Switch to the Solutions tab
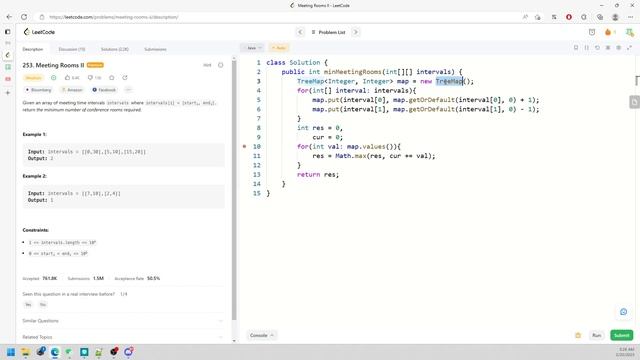Viewport: 640px width, 360px height. coord(115,49)
